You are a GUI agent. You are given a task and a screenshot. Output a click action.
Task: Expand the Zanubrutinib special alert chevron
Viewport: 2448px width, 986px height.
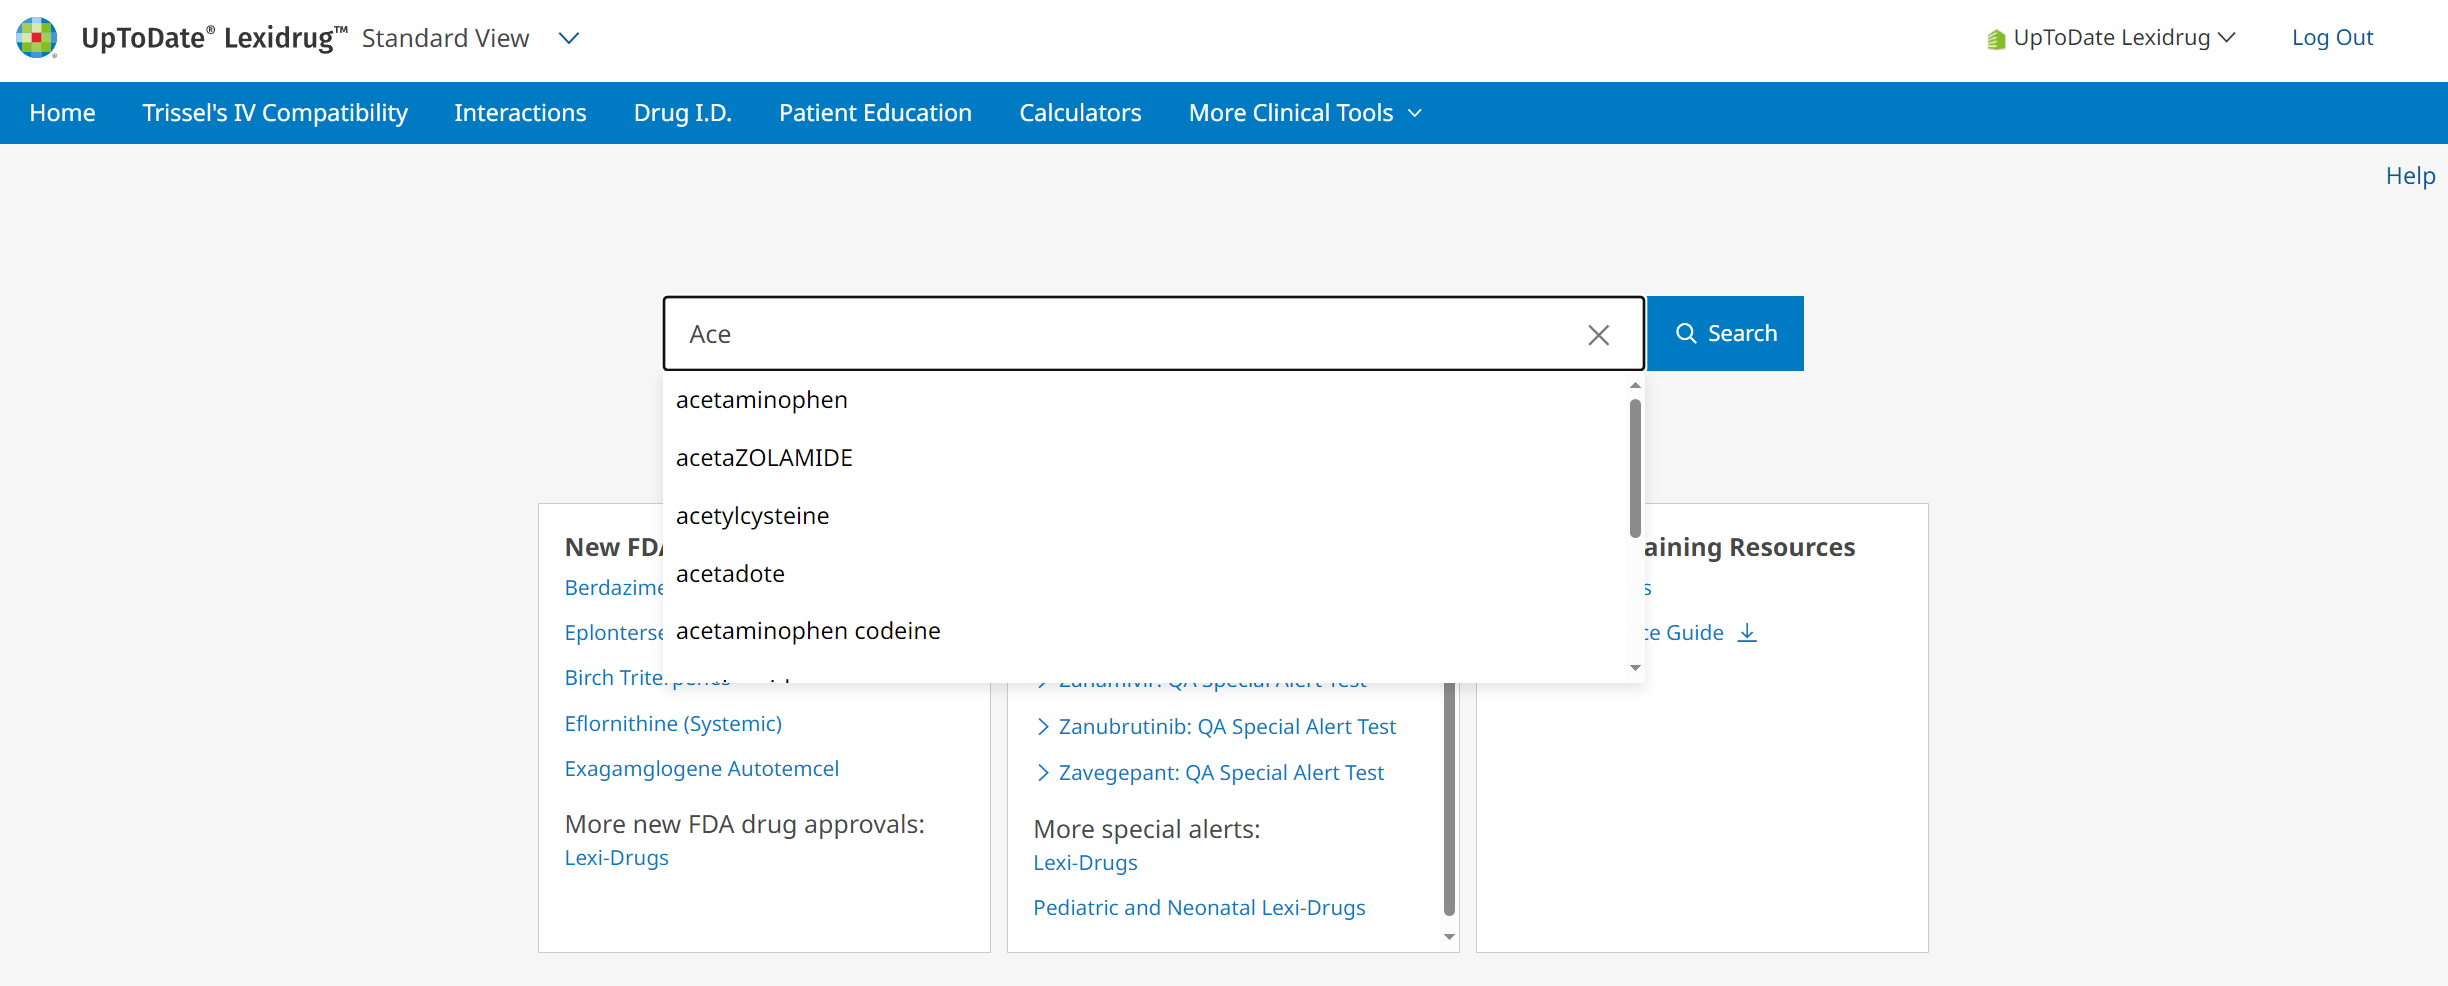[x=1043, y=727]
